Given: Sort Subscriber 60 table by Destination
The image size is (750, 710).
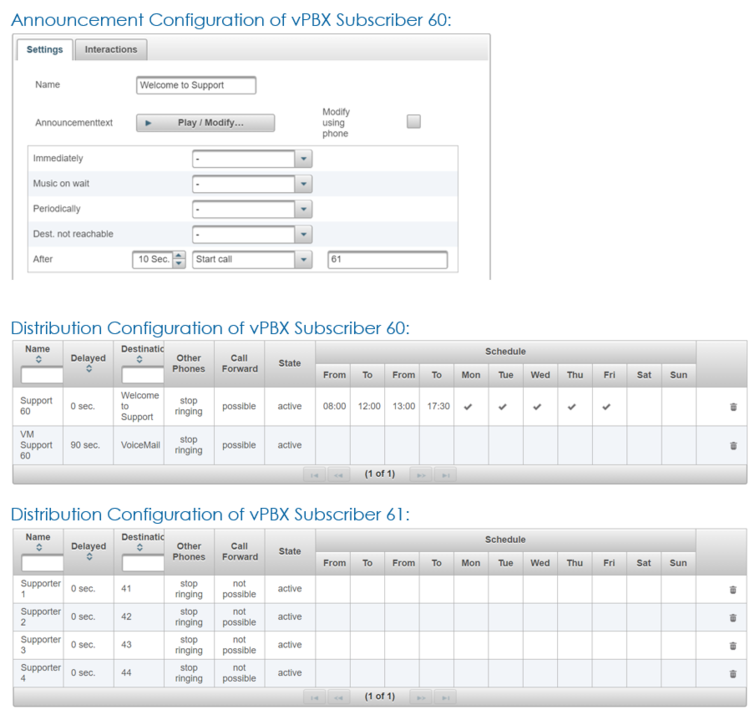Looking at the screenshot, I should (x=140, y=359).
